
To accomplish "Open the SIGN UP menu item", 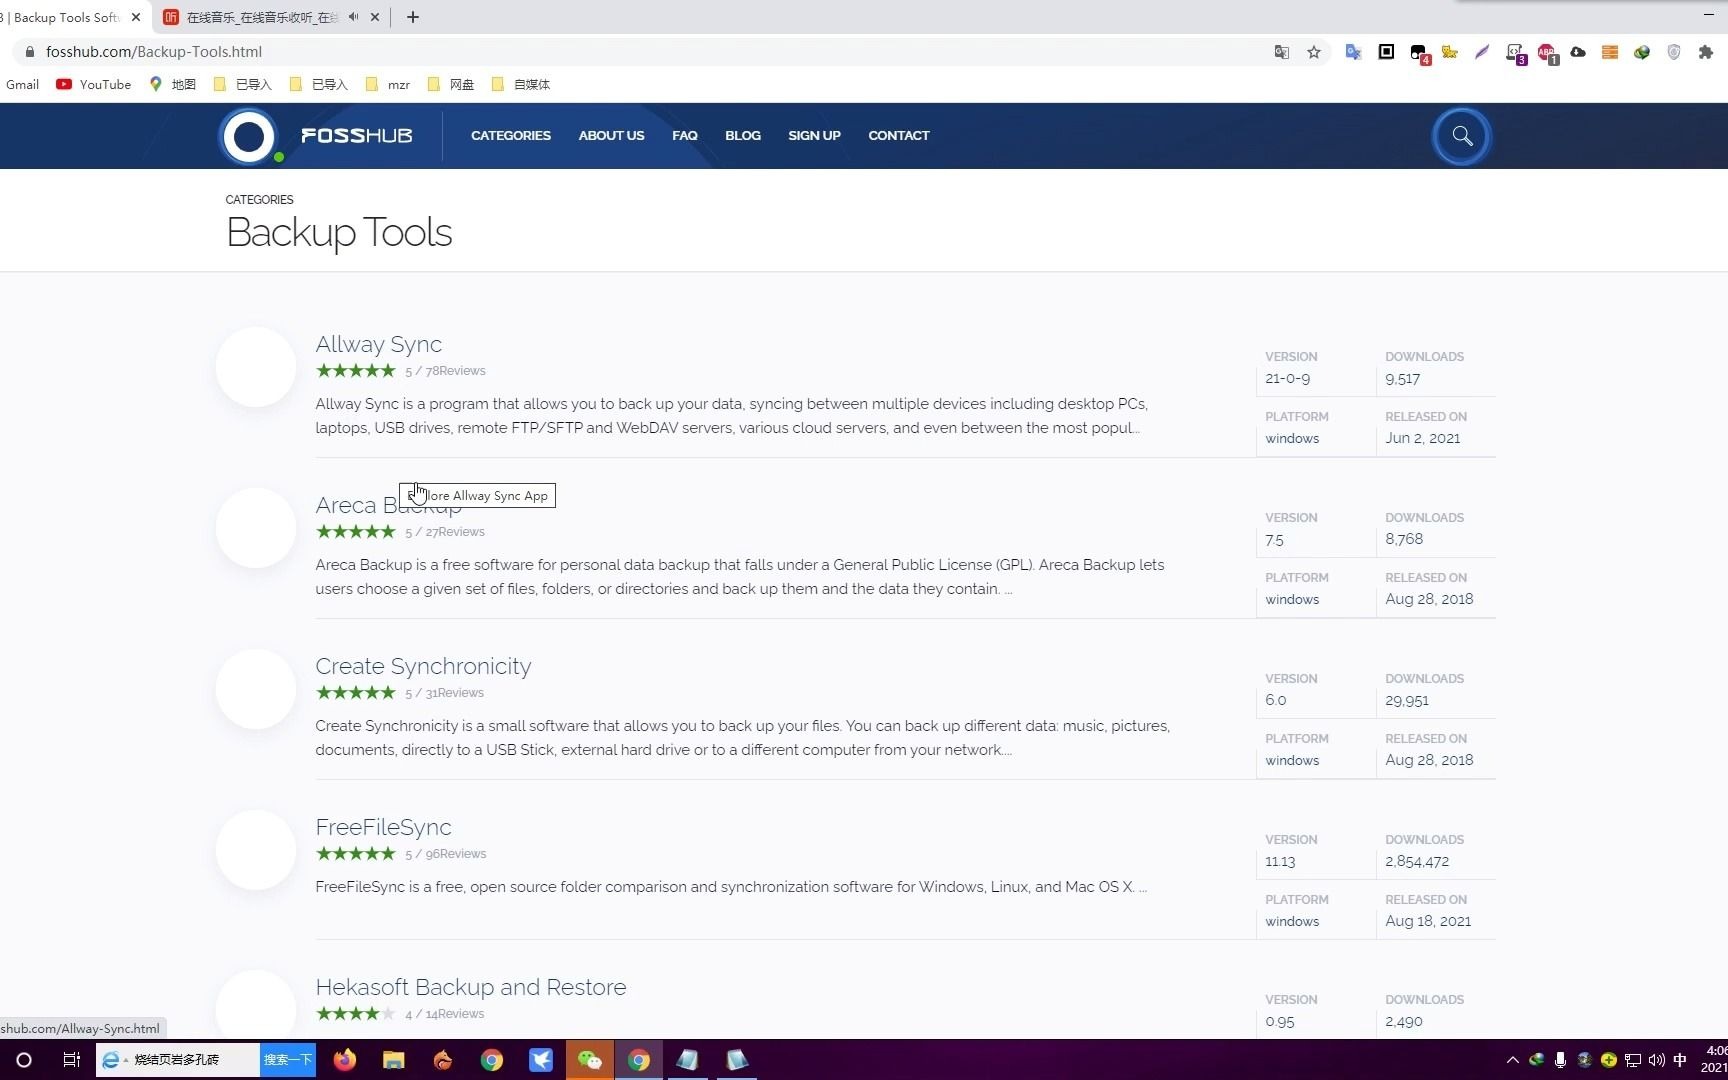I will pos(814,136).
